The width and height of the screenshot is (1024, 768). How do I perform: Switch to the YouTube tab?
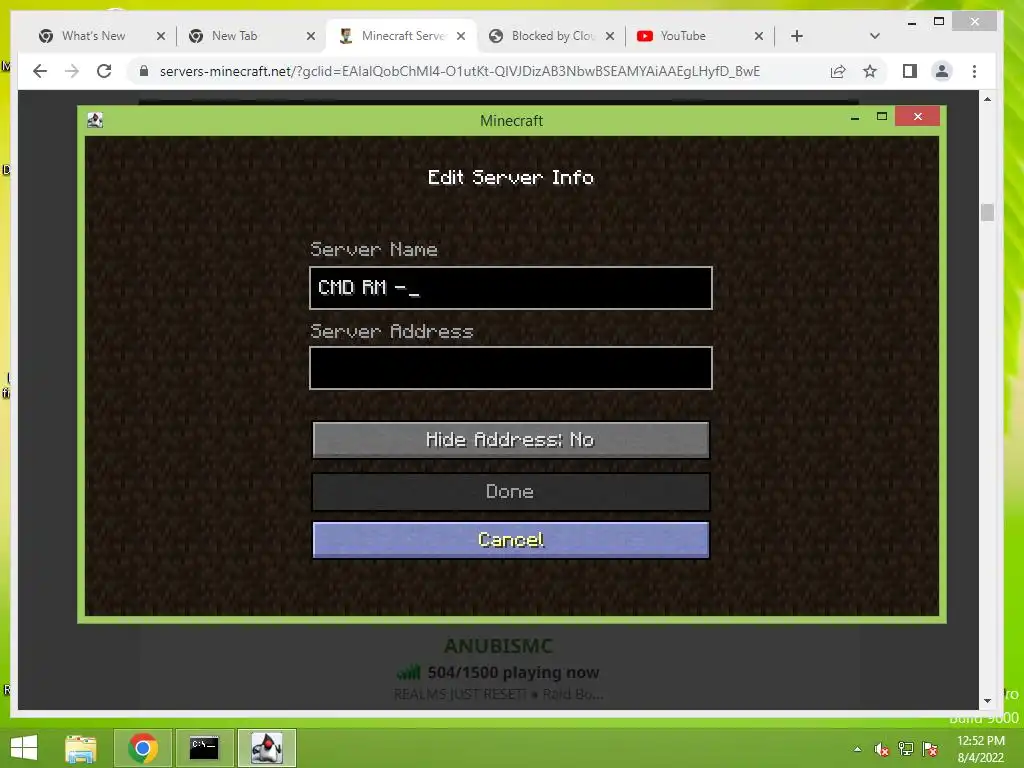[682, 36]
